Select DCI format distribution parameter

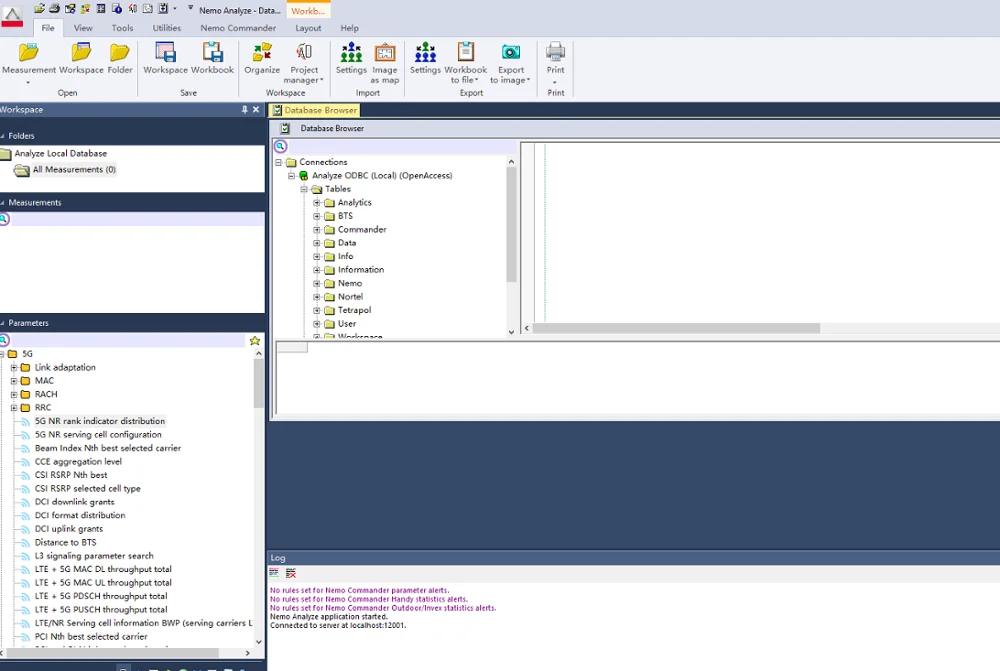point(80,516)
